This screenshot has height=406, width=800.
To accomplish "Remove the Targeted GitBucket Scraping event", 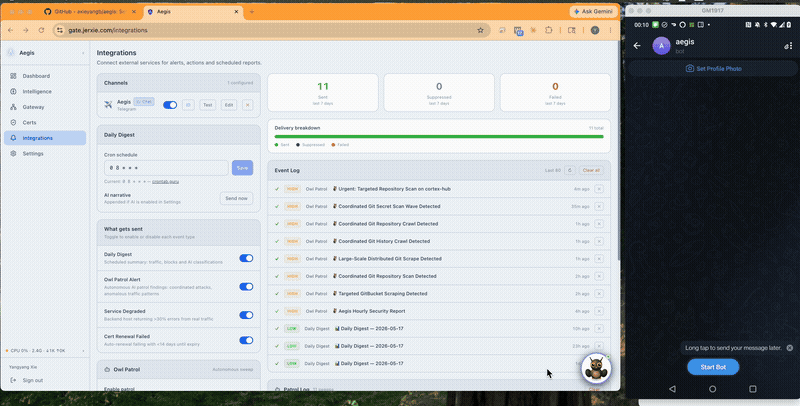I will click(599, 294).
